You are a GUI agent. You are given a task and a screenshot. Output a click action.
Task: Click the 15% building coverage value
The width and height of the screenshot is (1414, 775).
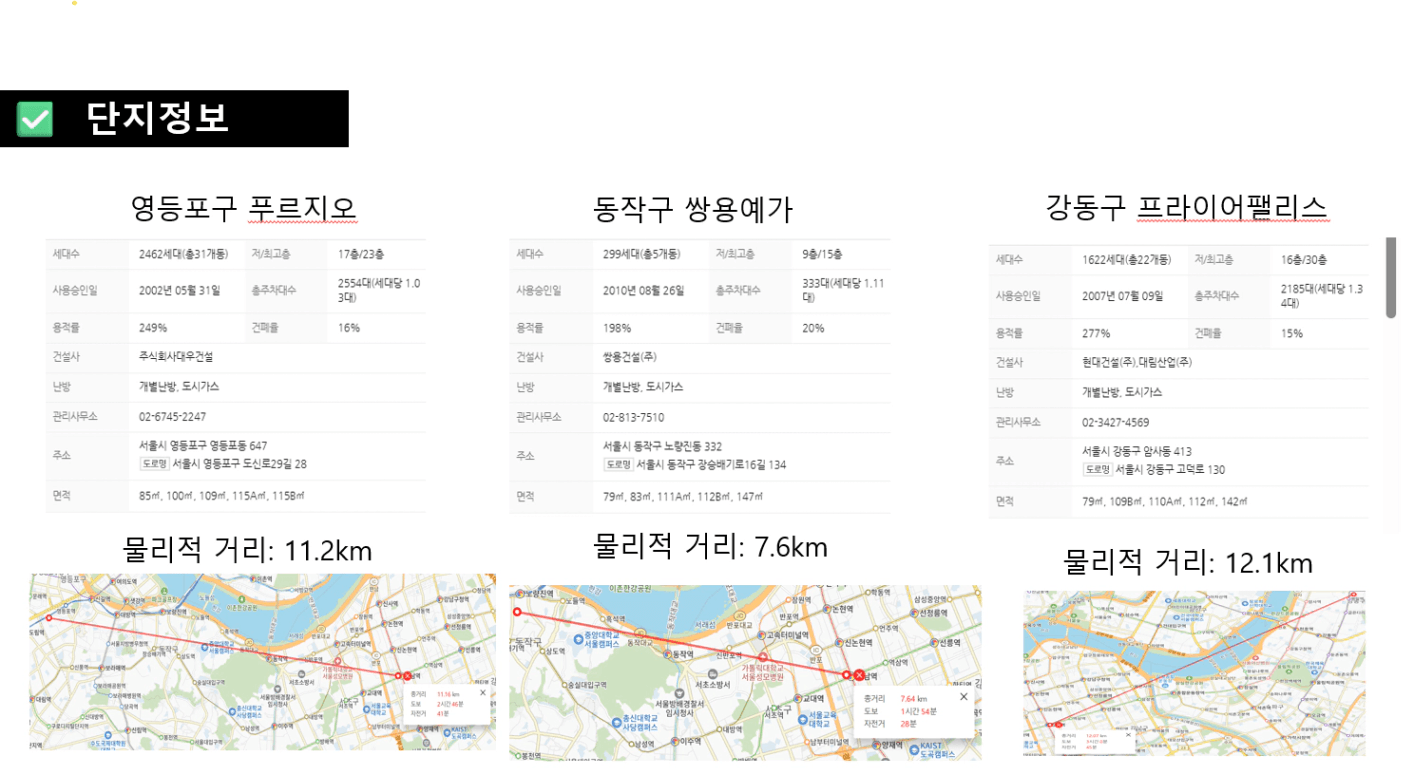click(x=1292, y=333)
